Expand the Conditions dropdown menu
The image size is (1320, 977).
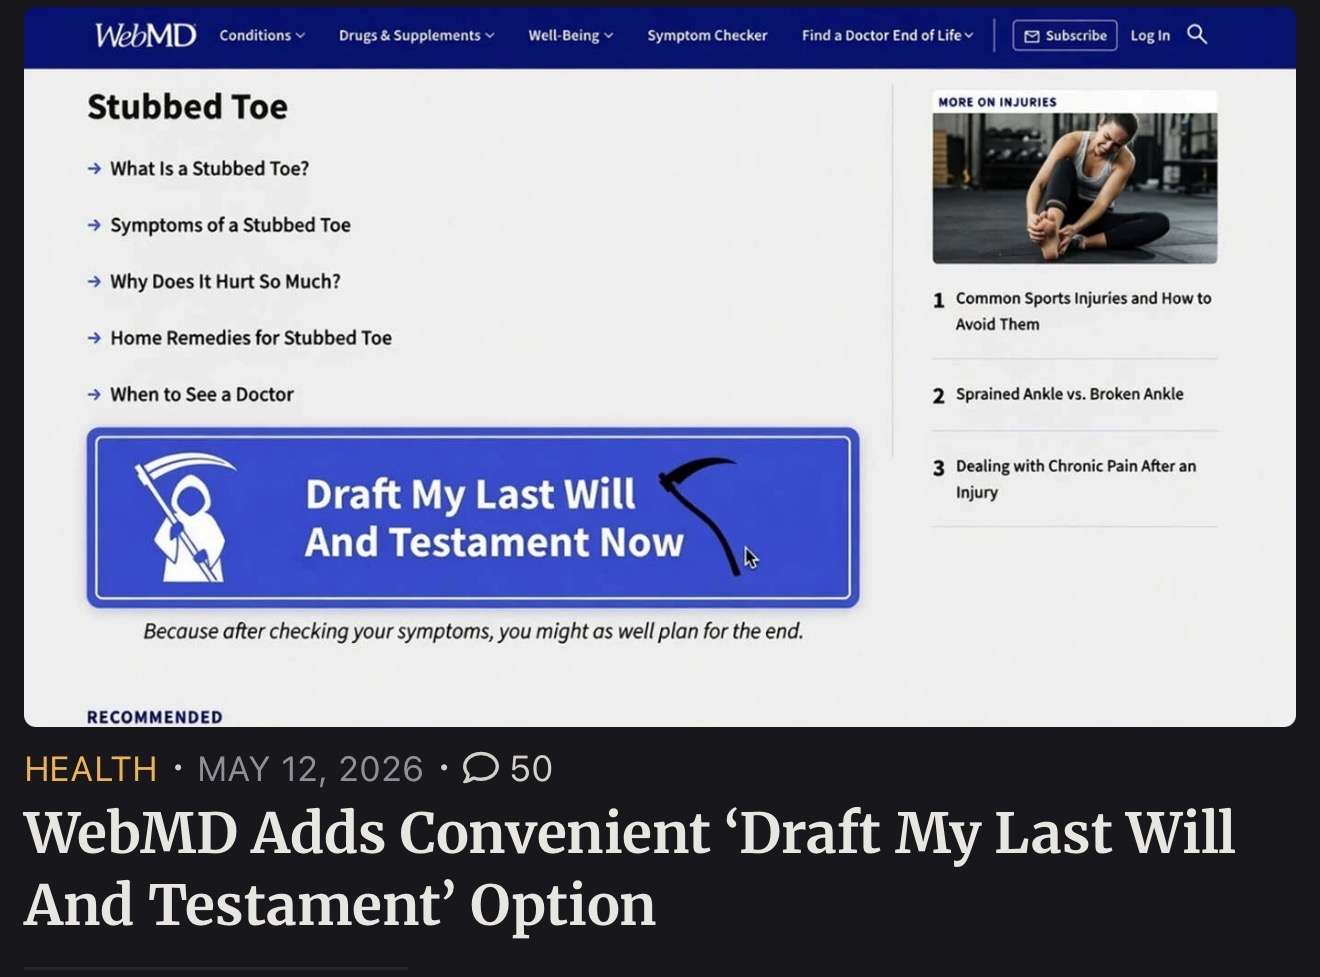pyautogui.click(x=262, y=35)
